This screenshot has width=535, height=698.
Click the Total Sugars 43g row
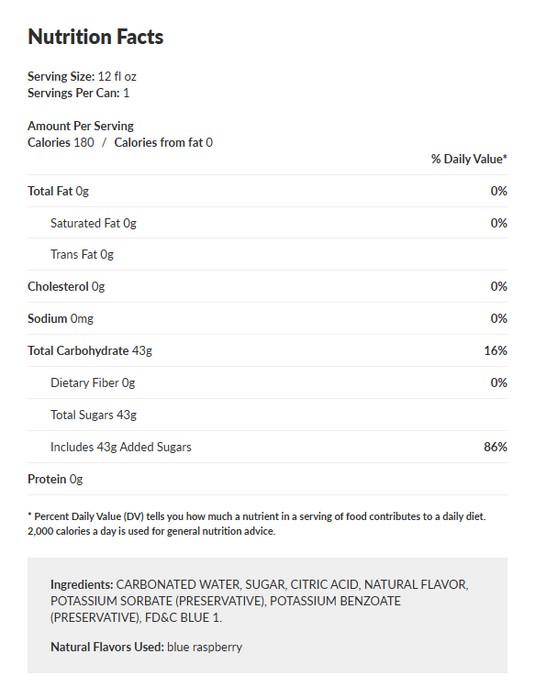pyautogui.click(x=268, y=415)
